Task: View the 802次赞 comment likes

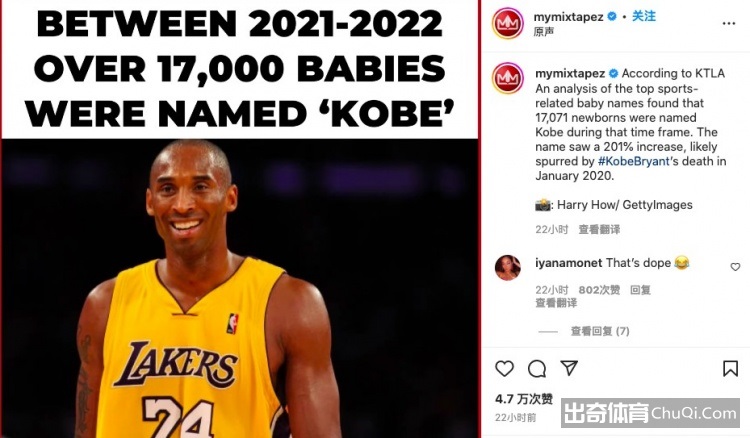Action: click(x=599, y=290)
